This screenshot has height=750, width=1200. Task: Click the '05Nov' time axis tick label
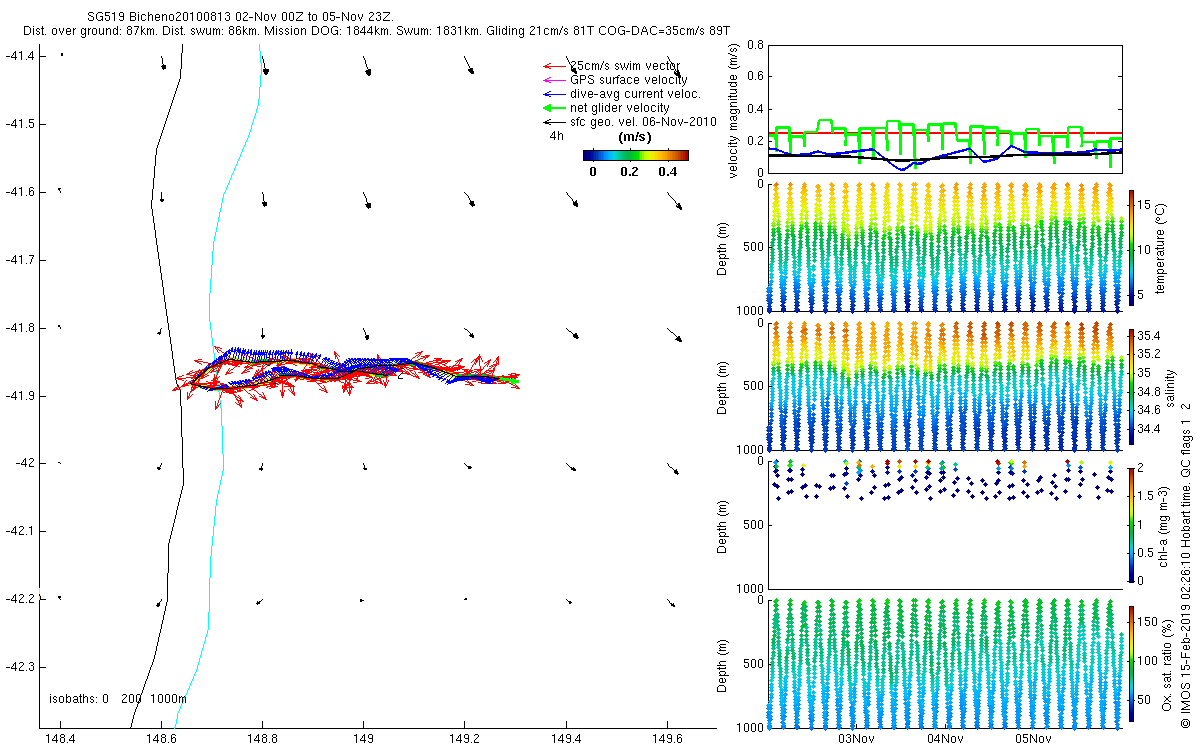(1033, 739)
